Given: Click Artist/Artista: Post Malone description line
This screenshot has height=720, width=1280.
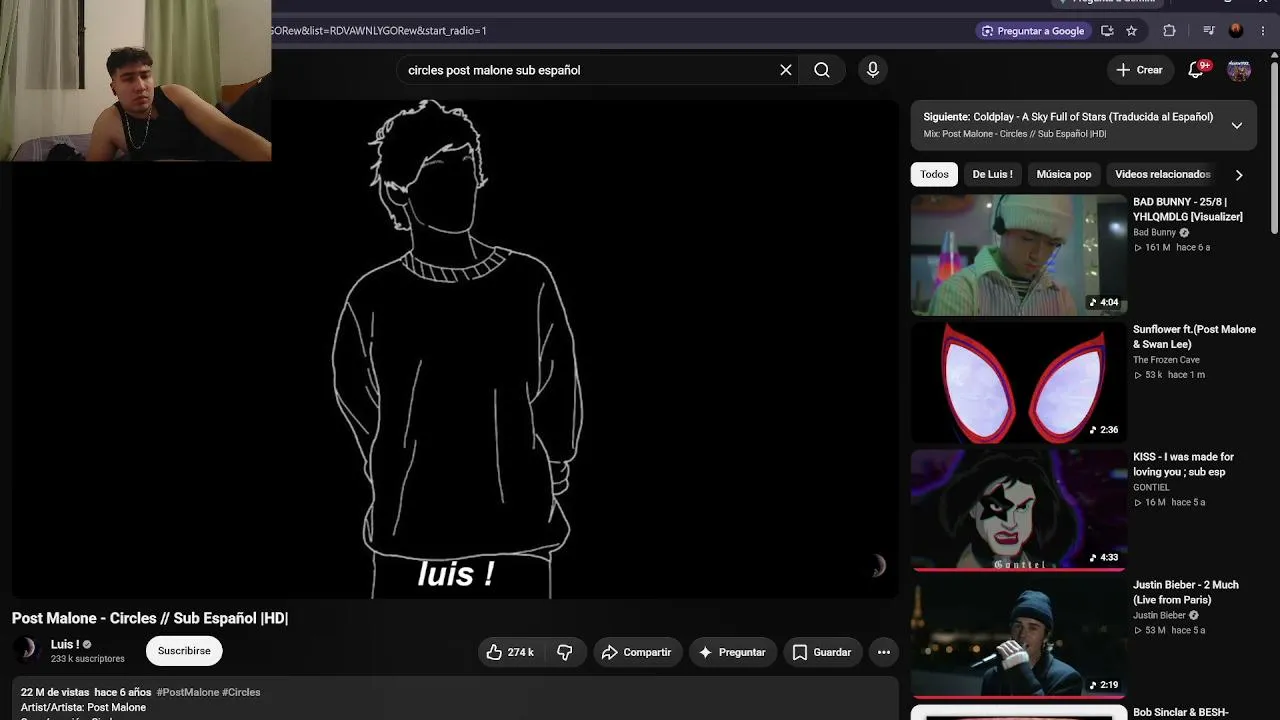Looking at the screenshot, I should 83,707.
